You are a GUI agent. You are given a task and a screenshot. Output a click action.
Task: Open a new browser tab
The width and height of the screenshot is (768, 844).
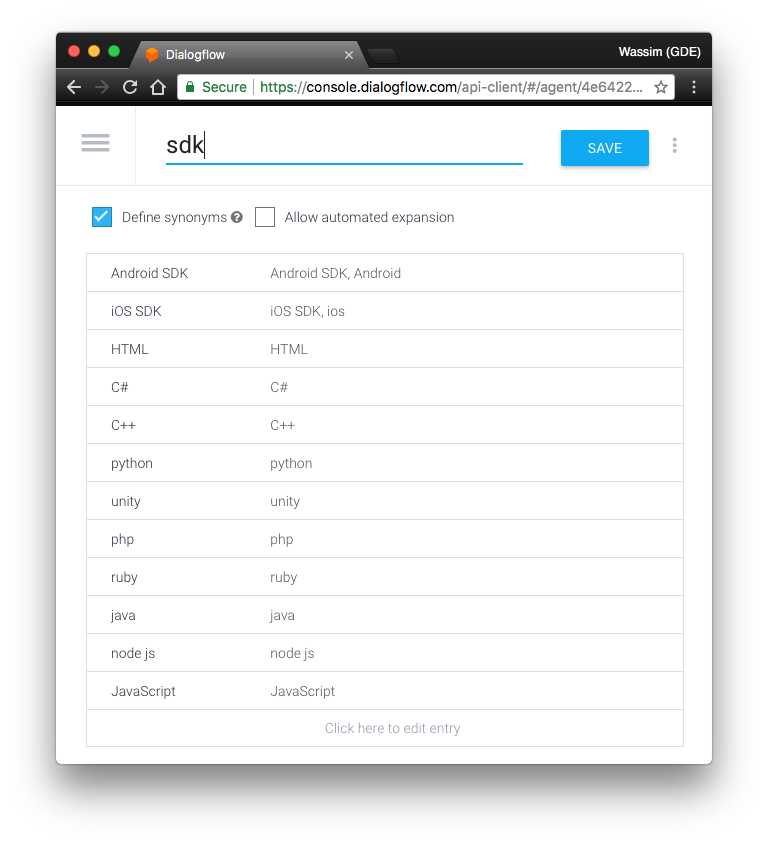coord(383,55)
